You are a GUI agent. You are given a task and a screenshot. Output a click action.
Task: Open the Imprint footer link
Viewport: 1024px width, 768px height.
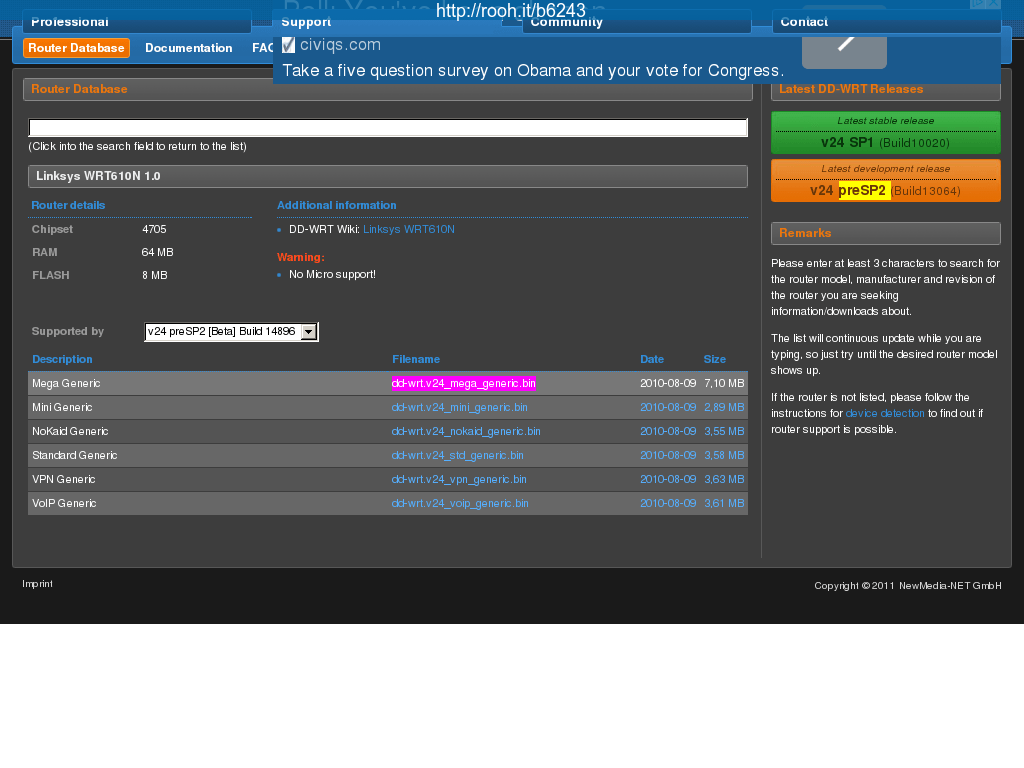pos(37,584)
